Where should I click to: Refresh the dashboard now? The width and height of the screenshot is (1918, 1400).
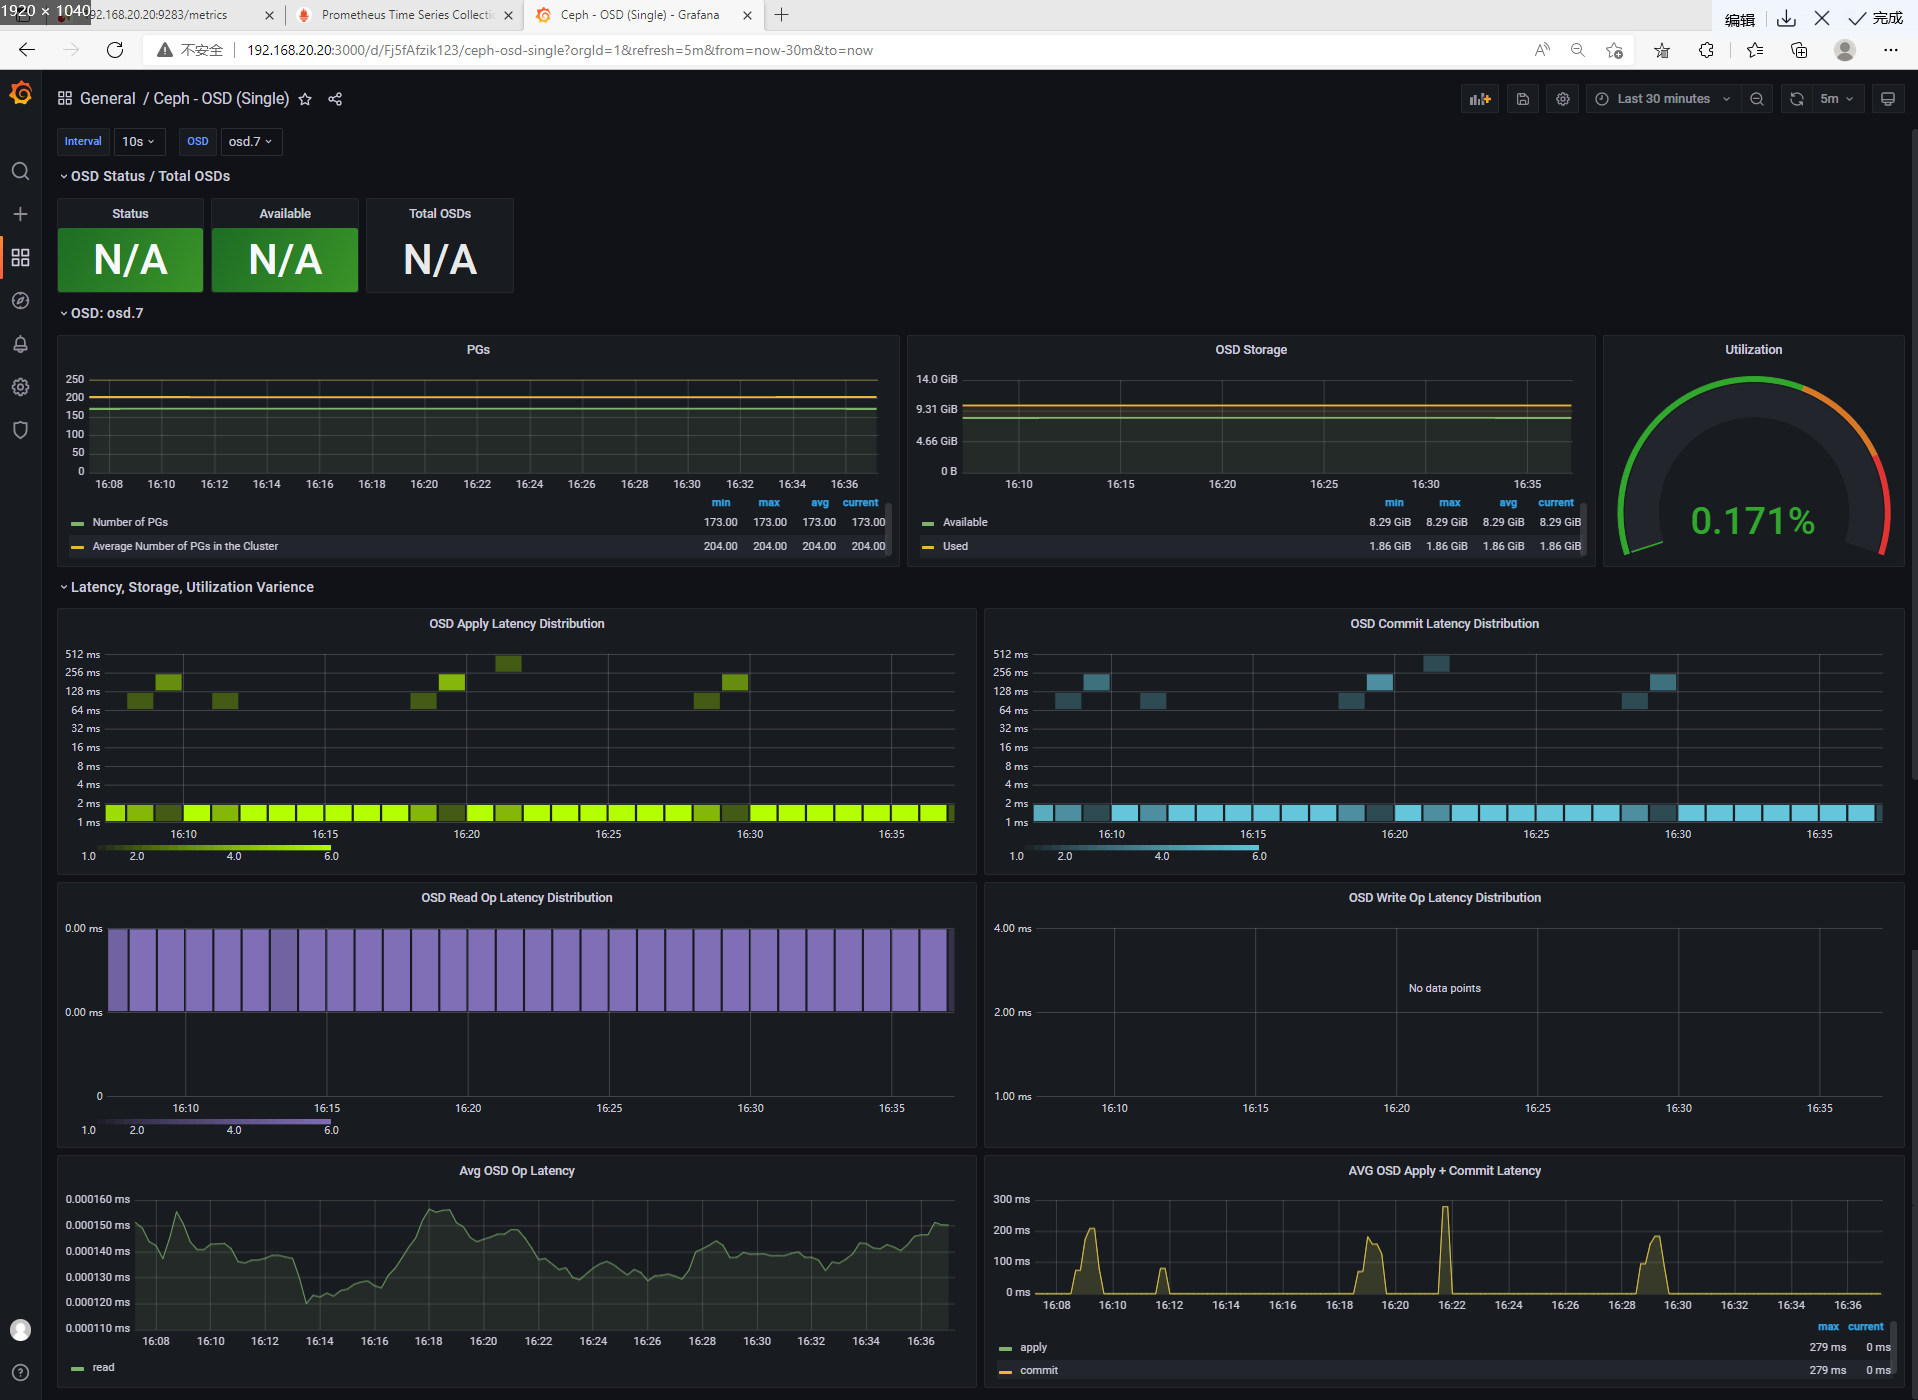tap(1797, 99)
